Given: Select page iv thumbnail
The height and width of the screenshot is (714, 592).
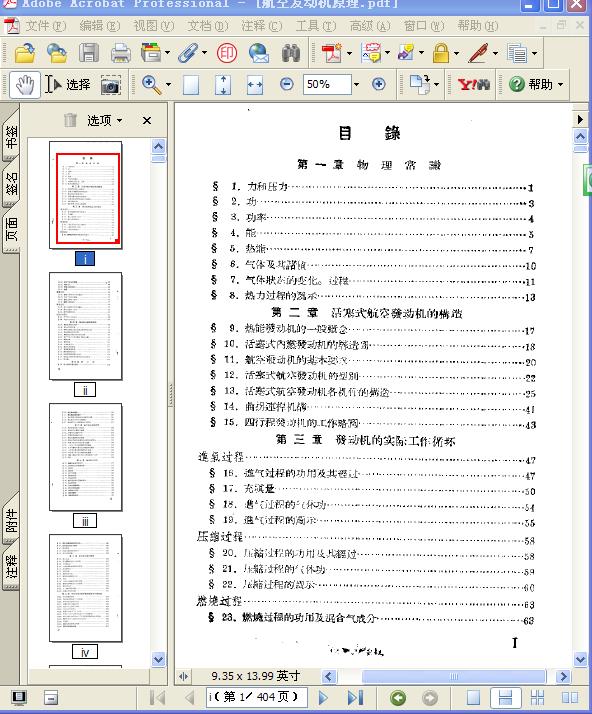Looking at the screenshot, I should [86, 588].
